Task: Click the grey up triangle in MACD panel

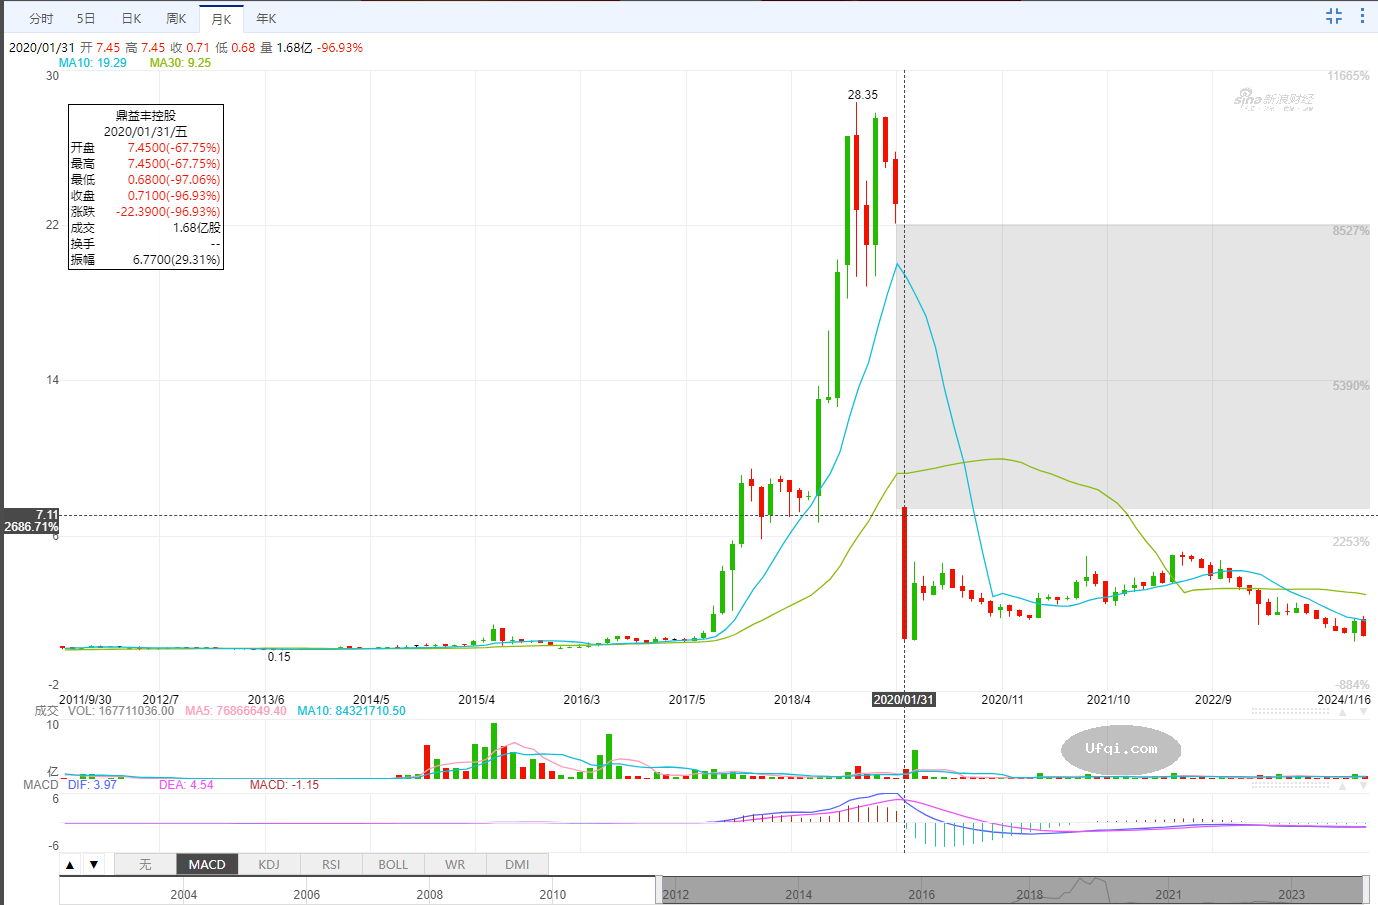Action: point(1341,787)
